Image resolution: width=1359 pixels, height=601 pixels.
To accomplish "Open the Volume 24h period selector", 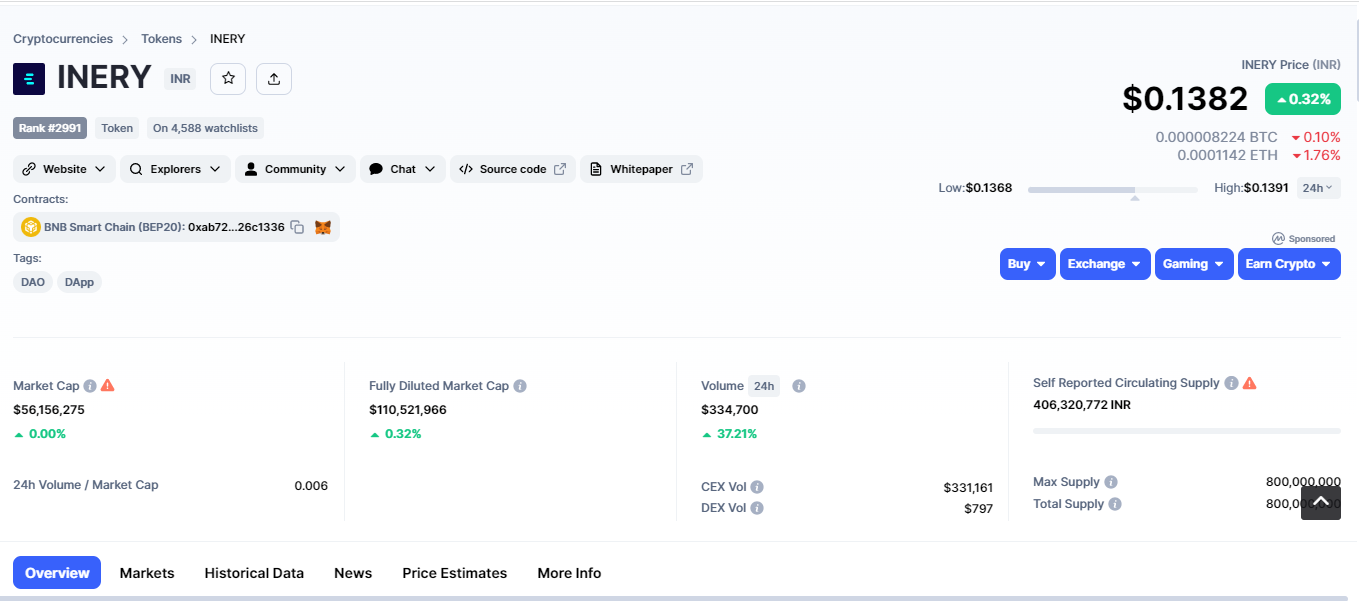I will pos(764,386).
